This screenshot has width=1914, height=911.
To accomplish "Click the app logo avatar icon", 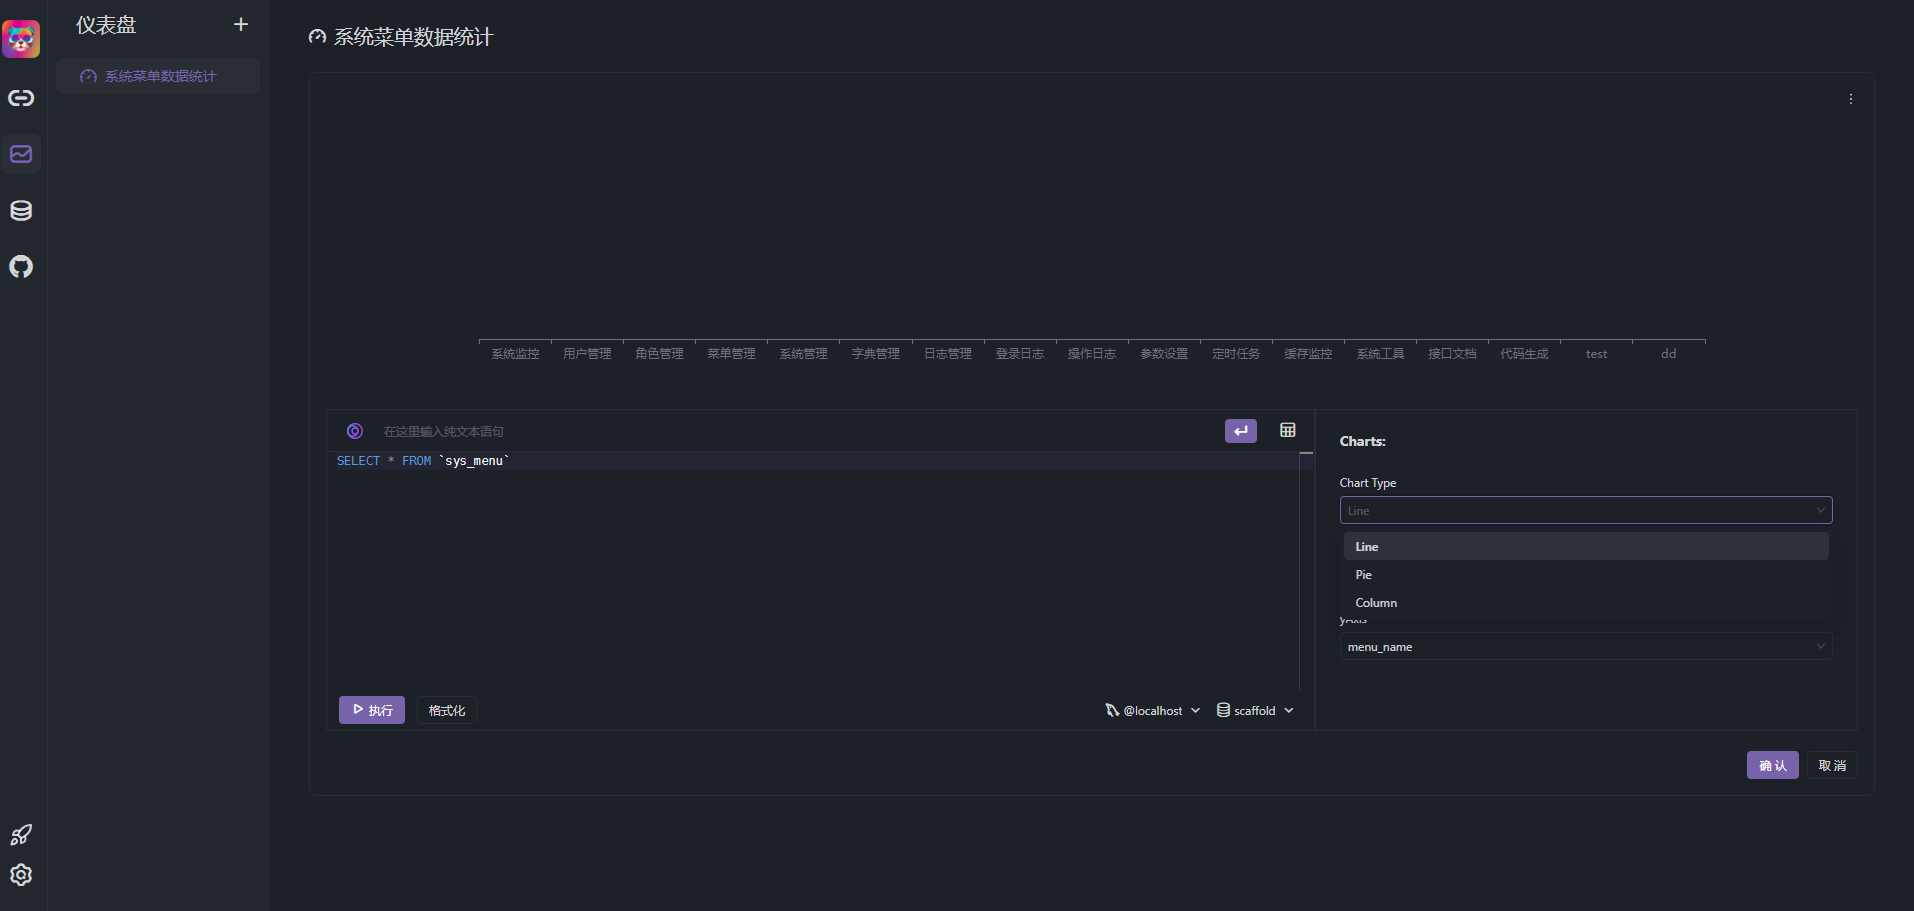I will tap(21, 39).
